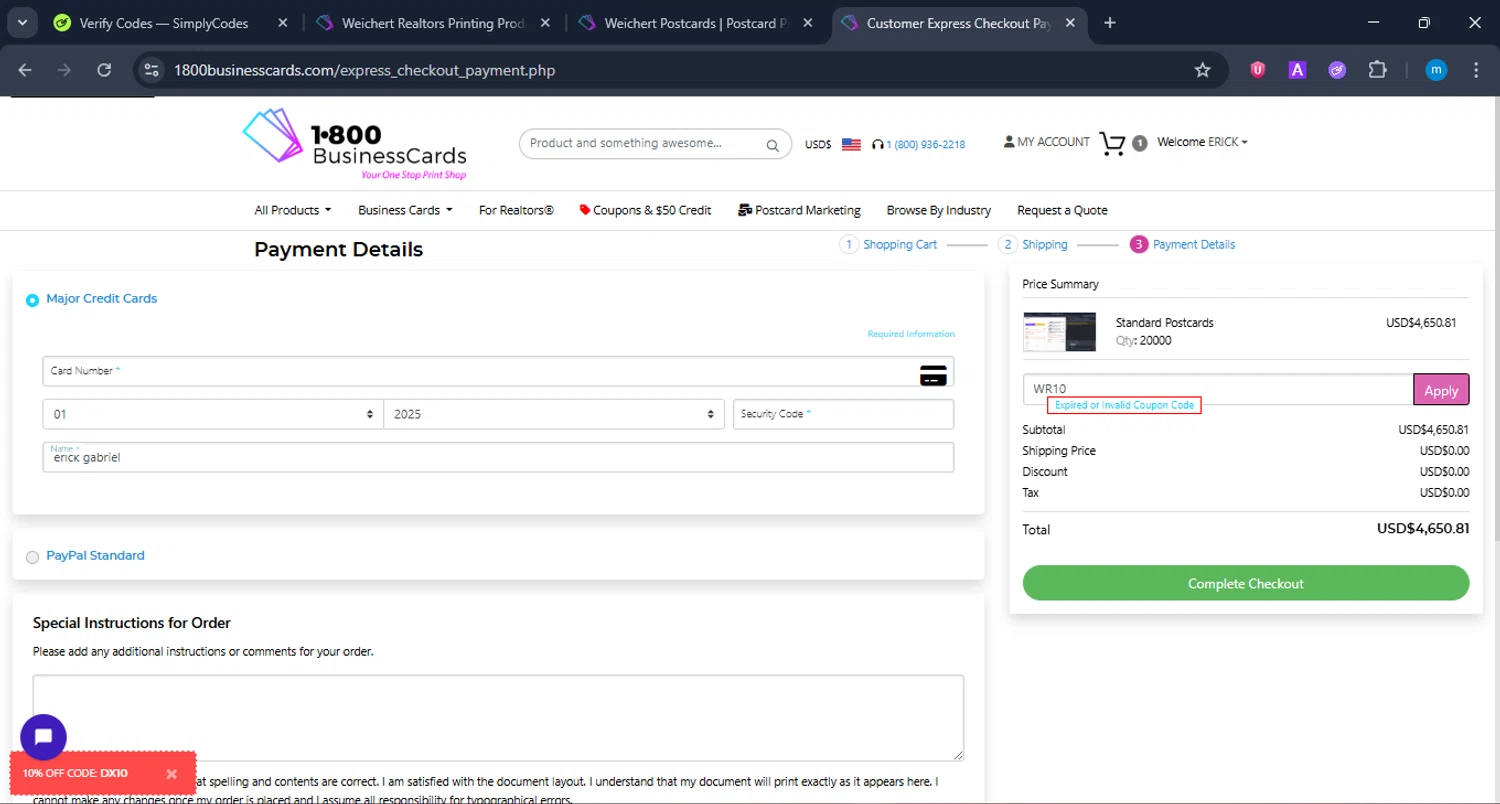Click the credit card icon in Card Number

point(933,375)
